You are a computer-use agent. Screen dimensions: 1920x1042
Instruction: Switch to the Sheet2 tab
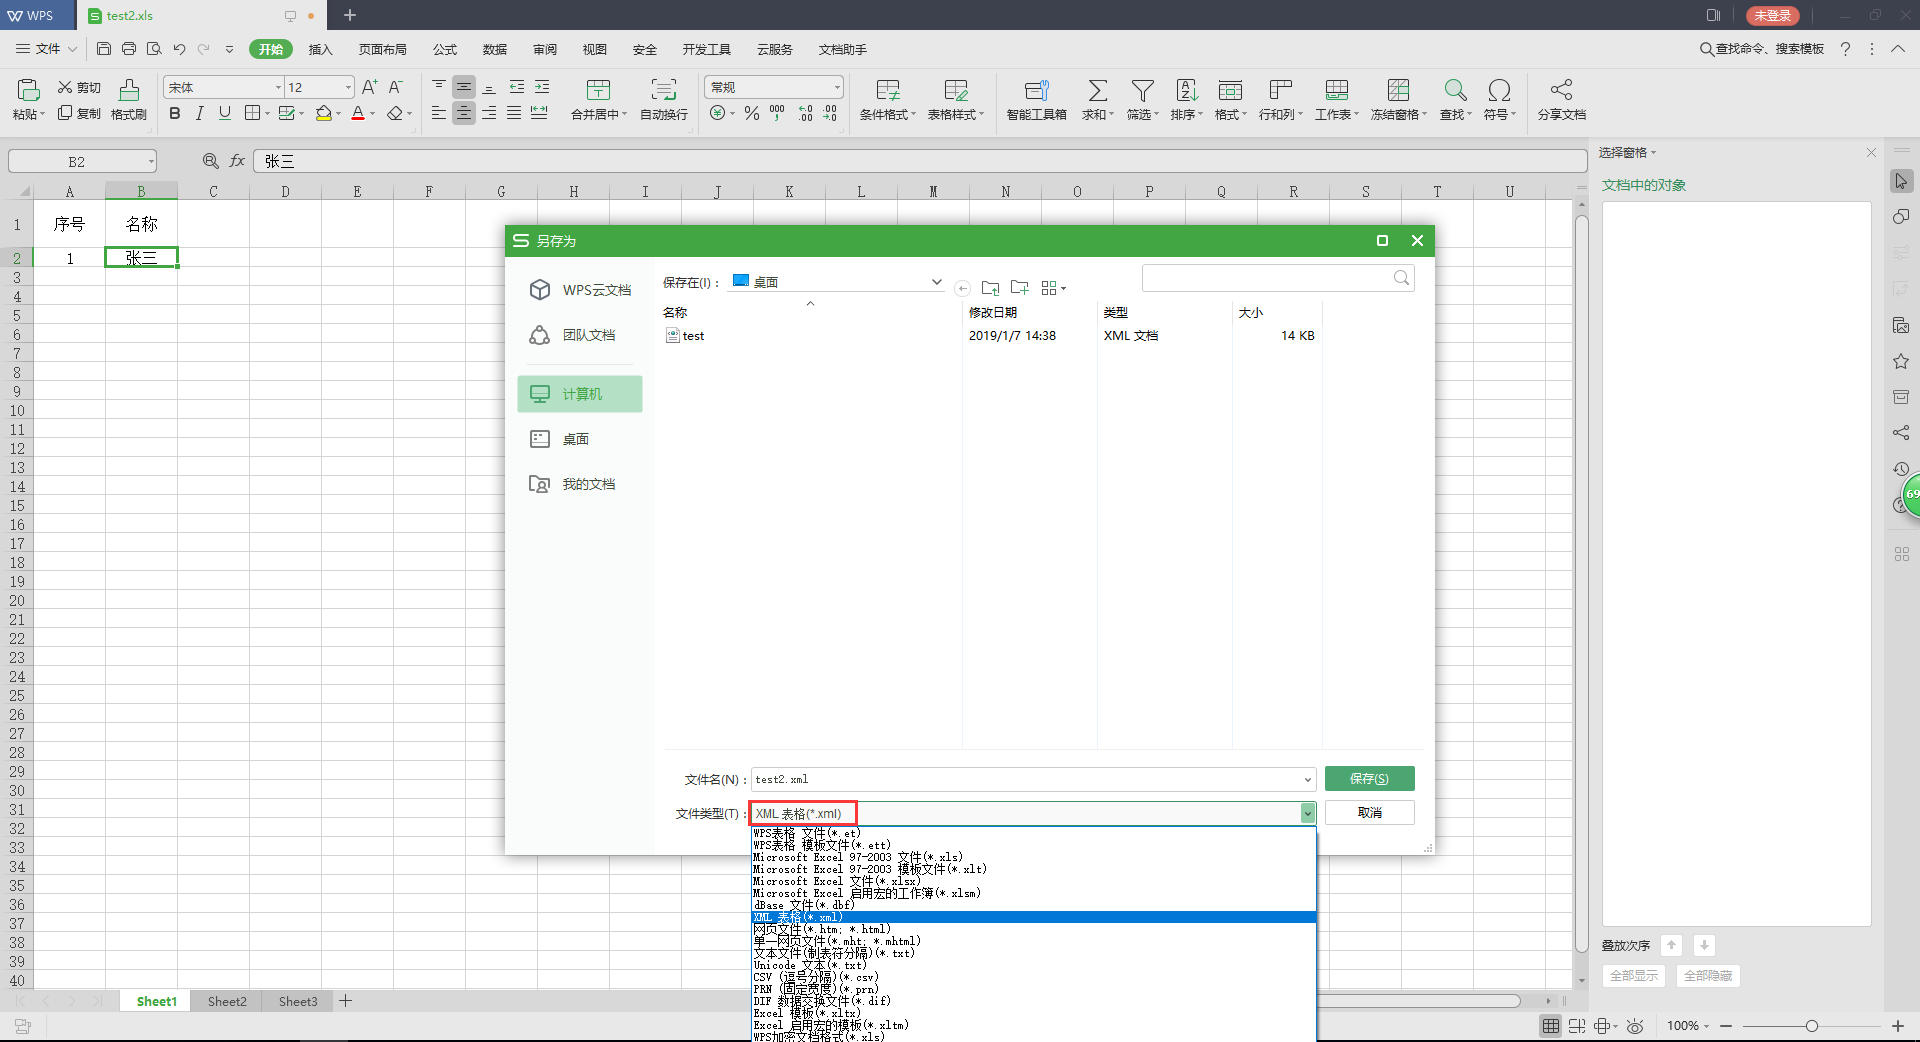[227, 1001]
